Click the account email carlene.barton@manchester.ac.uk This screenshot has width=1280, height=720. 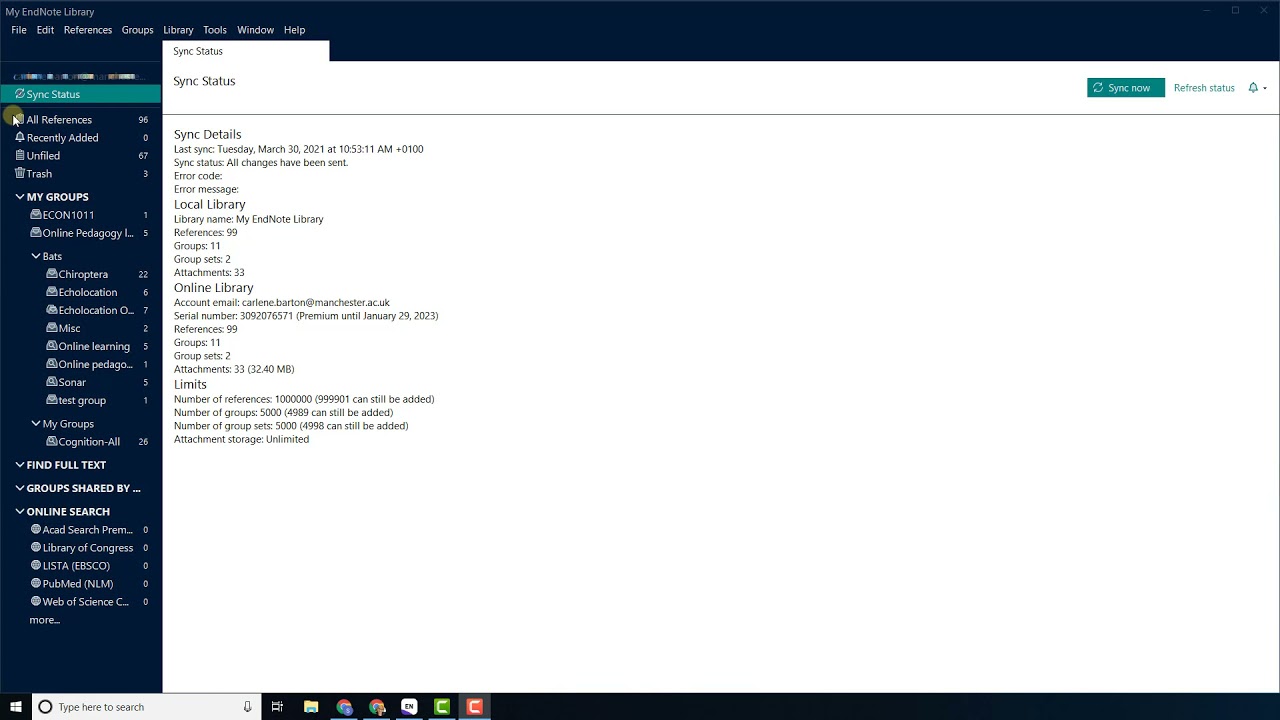point(316,302)
